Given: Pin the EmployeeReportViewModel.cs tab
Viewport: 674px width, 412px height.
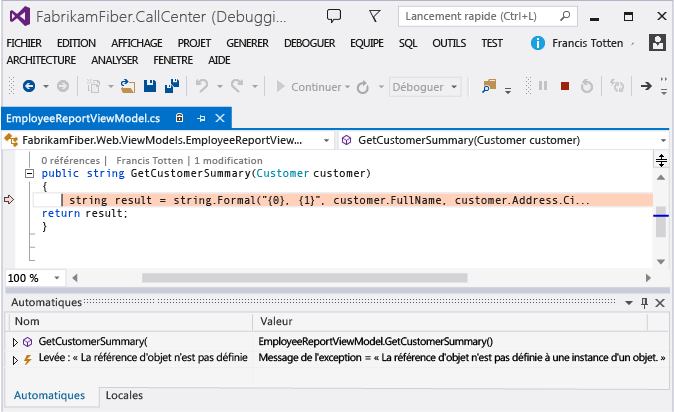Looking at the screenshot, I should pyautogui.click(x=201, y=118).
